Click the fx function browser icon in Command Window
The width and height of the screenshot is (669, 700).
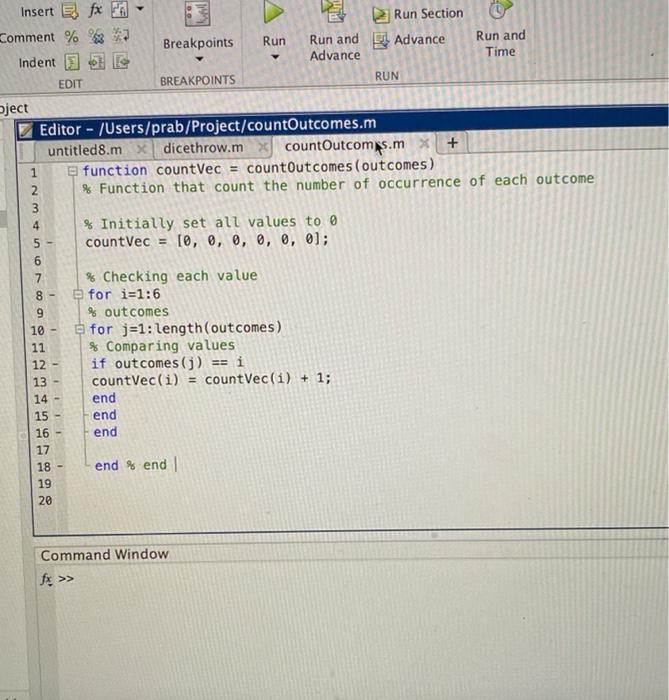coord(46,579)
